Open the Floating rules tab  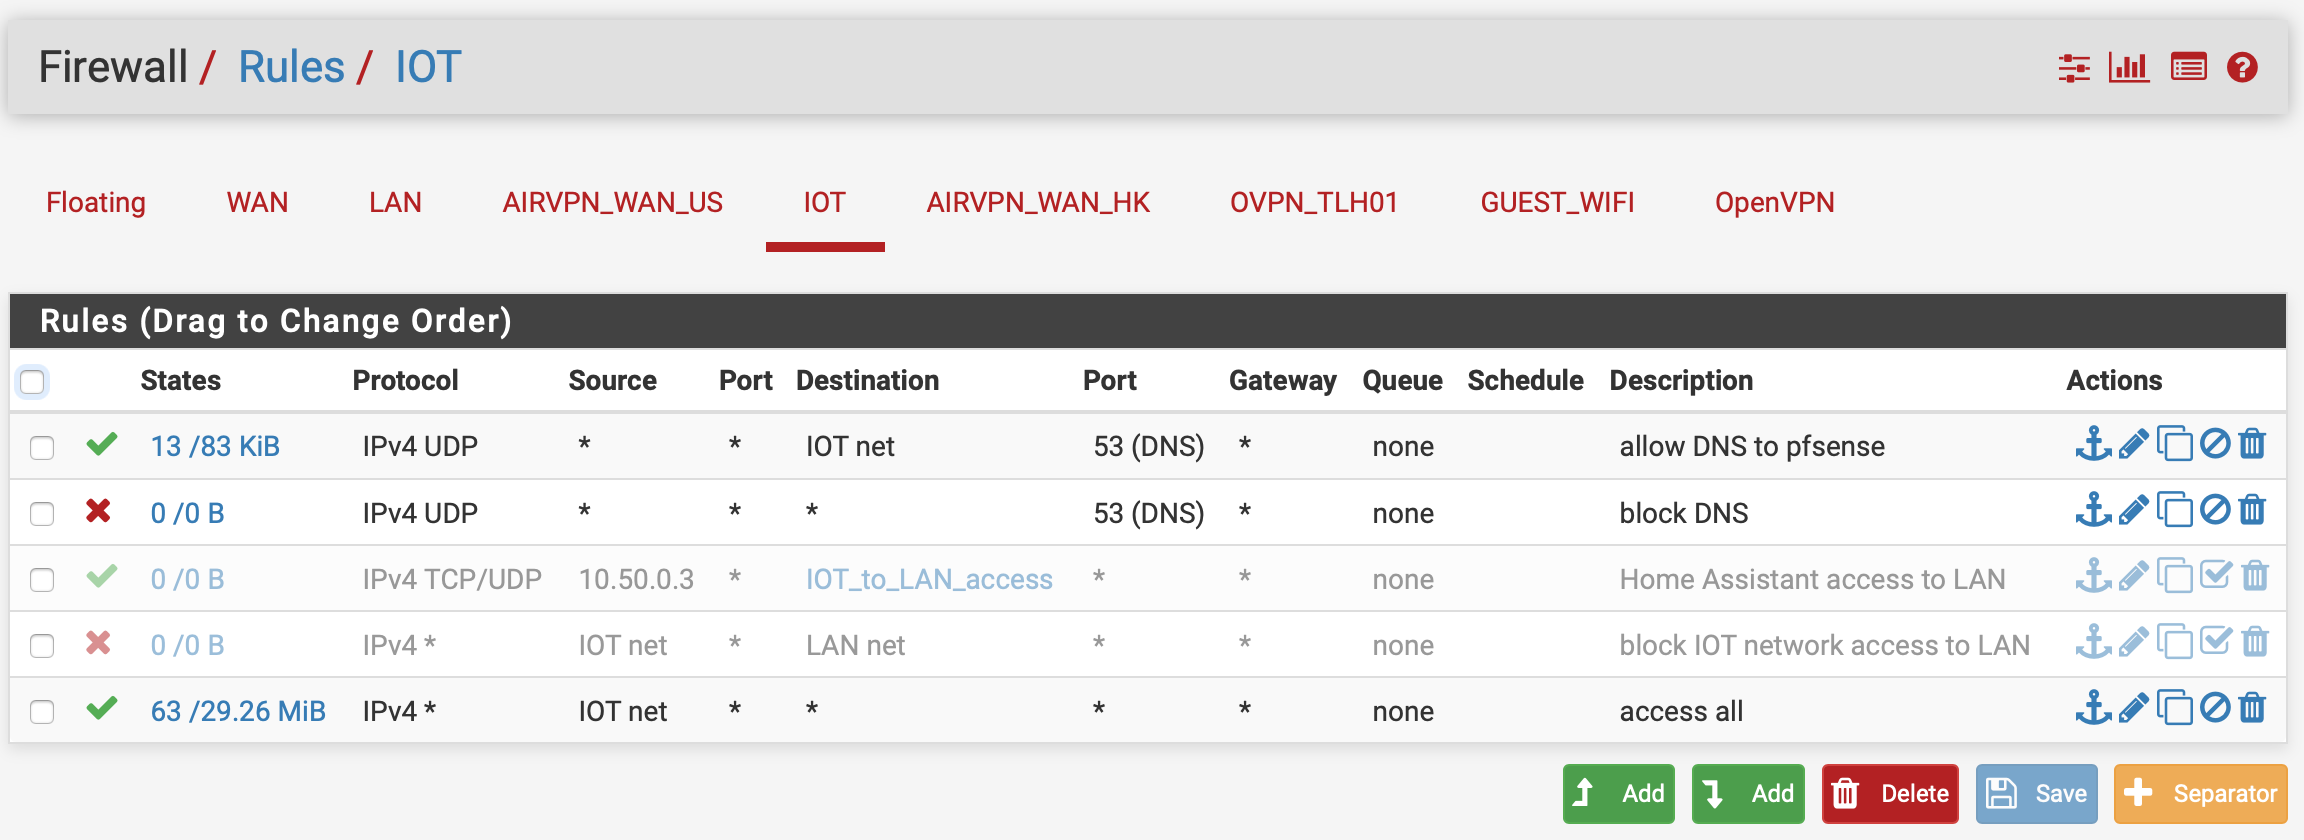96,202
